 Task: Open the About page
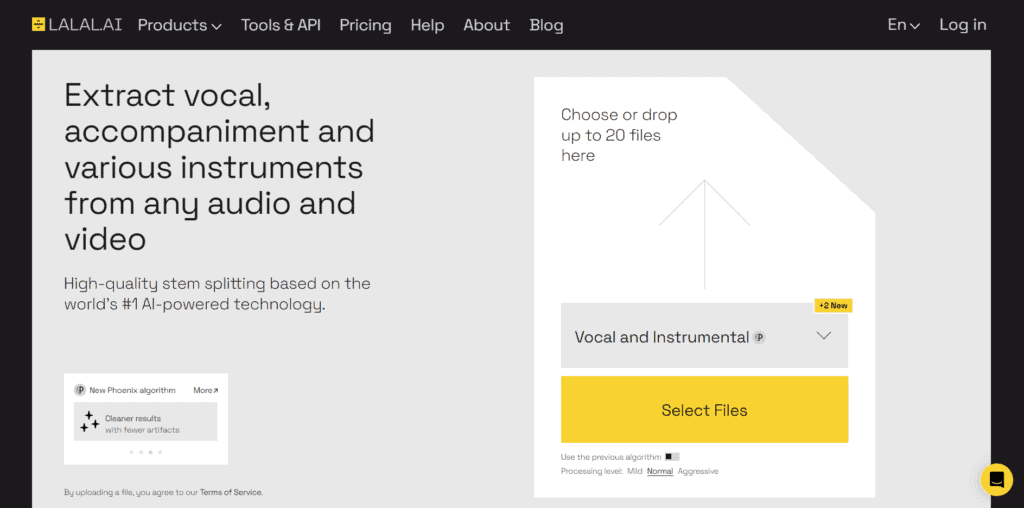[x=487, y=25]
